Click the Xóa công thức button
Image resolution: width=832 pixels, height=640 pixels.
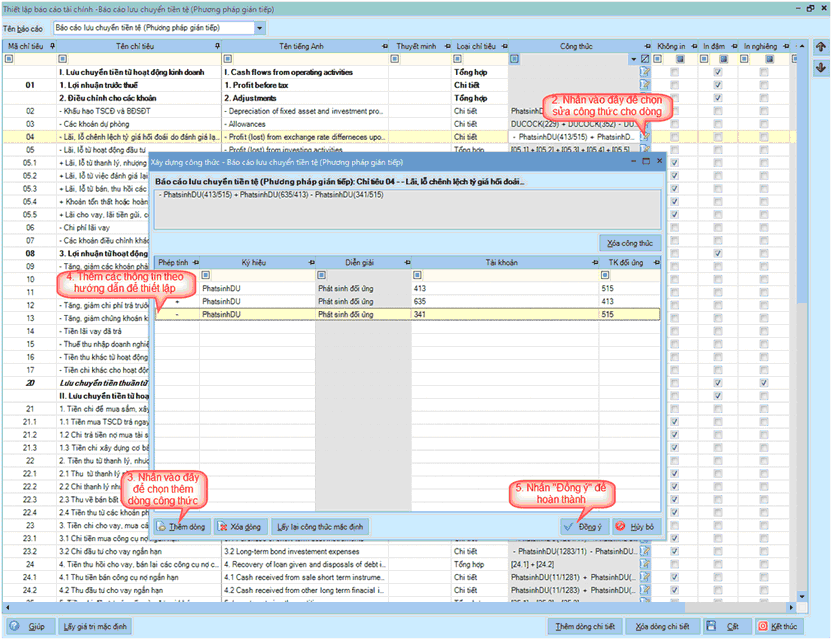[x=630, y=243]
